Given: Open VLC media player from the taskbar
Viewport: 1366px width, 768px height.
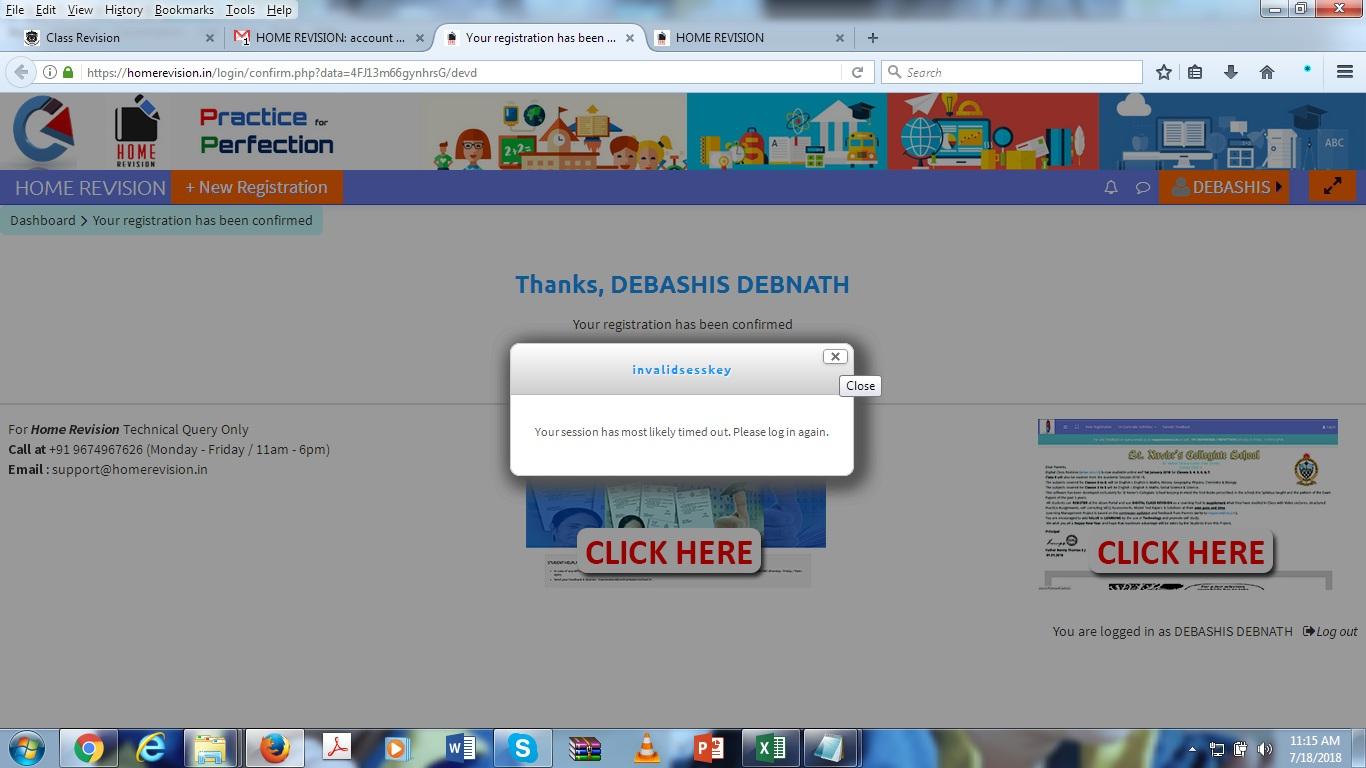Looking at the screenshot, I should (647, 748).
